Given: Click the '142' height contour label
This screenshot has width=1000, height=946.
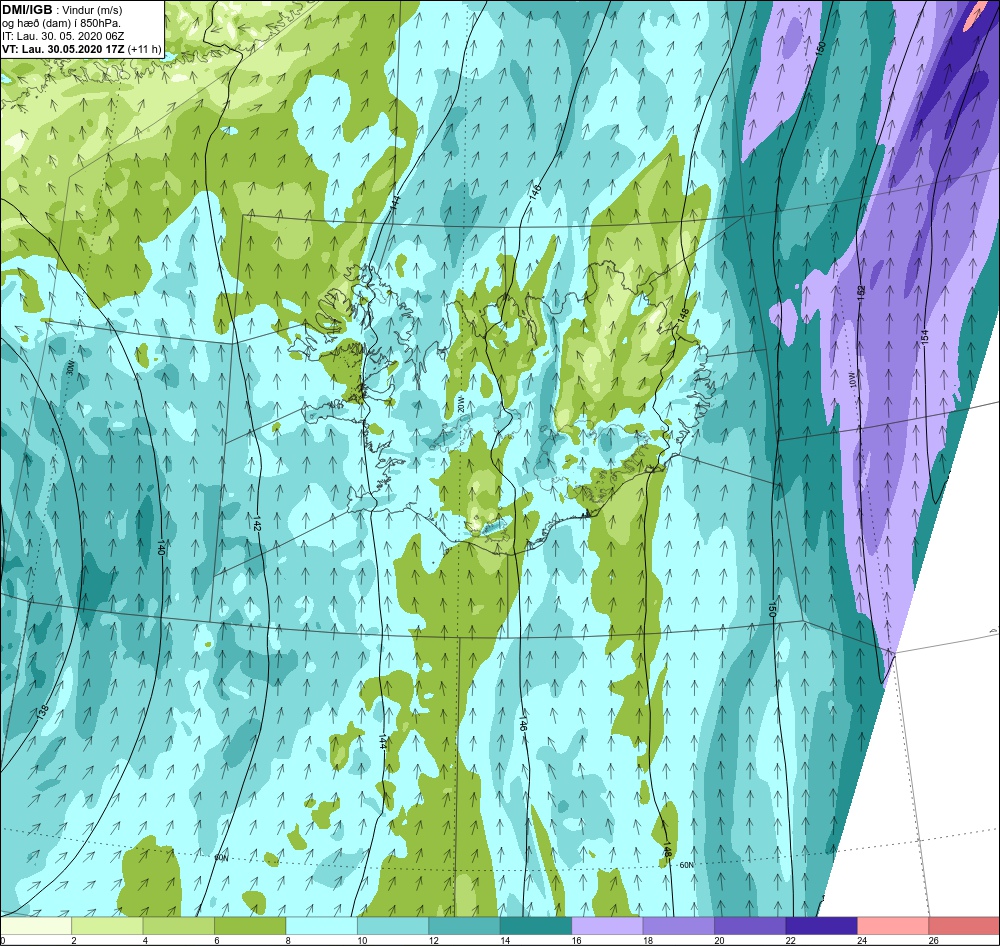Looking at the screenshot, I should pos(256,523).
